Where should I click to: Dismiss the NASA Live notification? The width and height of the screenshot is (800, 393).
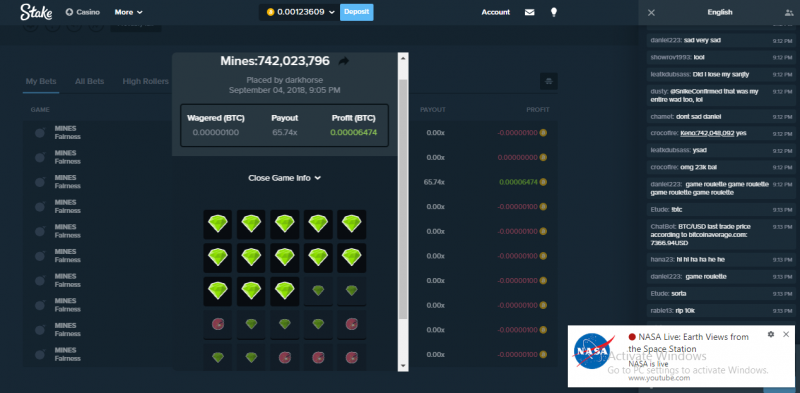coord(786,334)
